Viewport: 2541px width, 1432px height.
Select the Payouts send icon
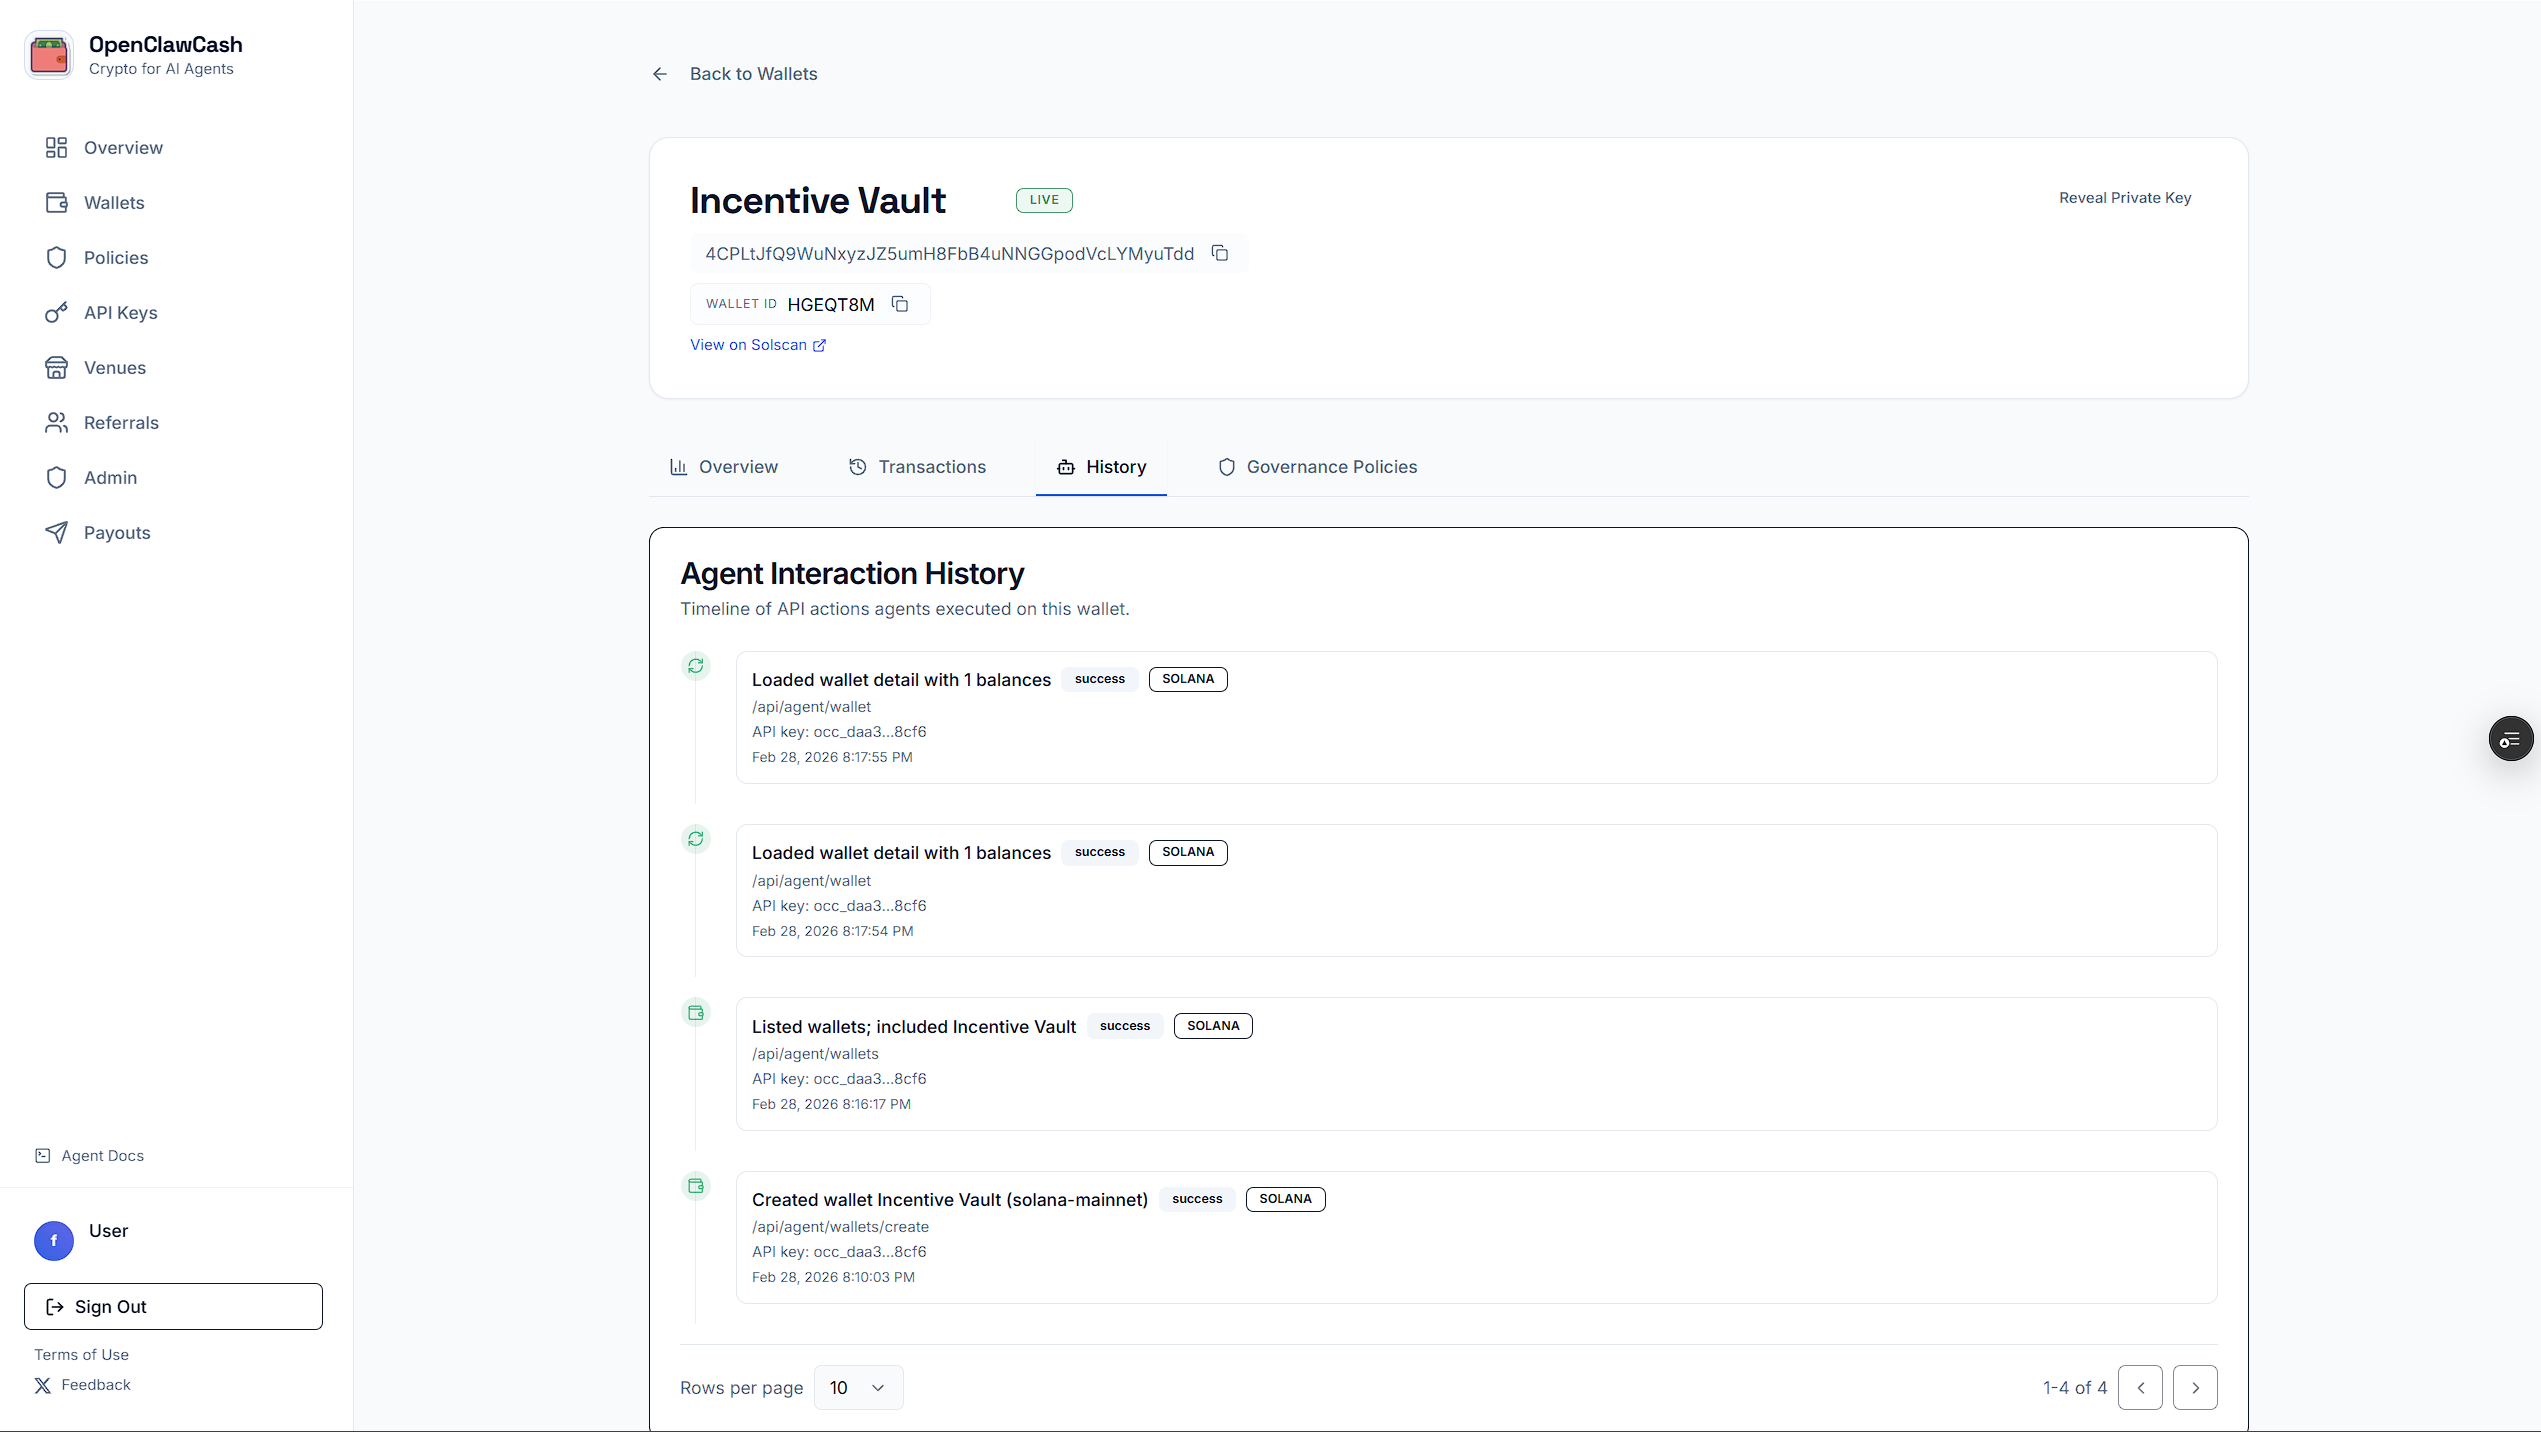coord(57,532)
